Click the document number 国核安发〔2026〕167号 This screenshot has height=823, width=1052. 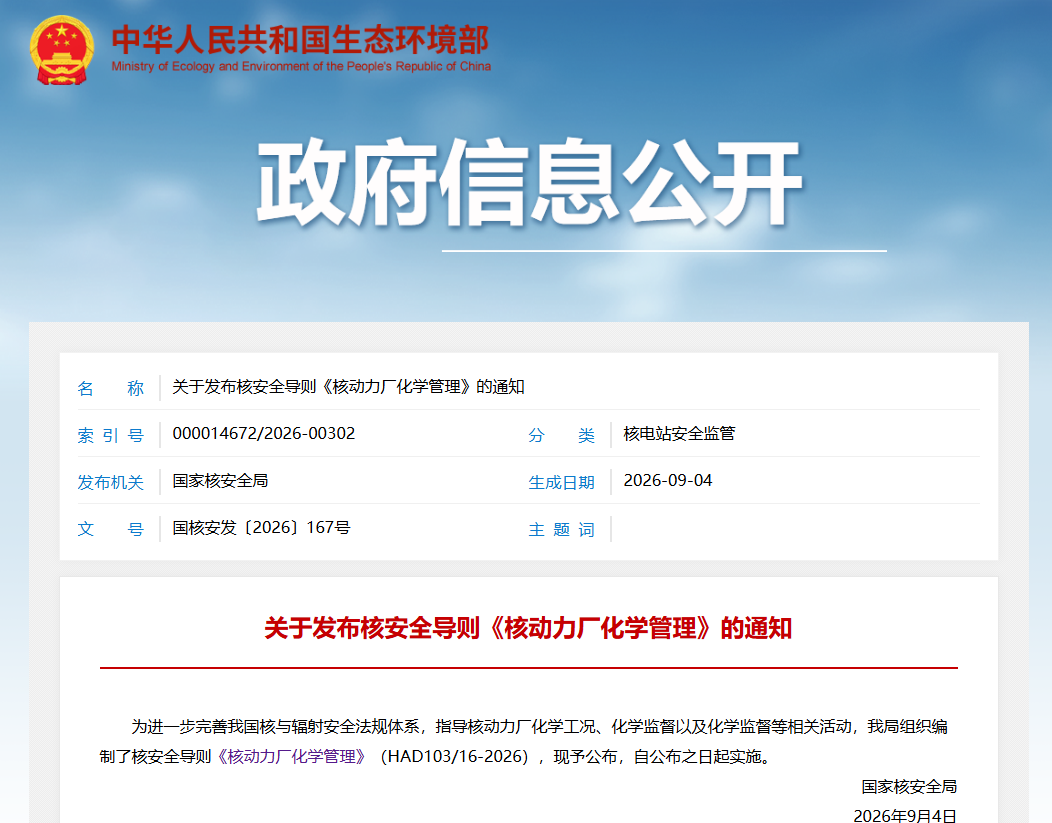261,527
